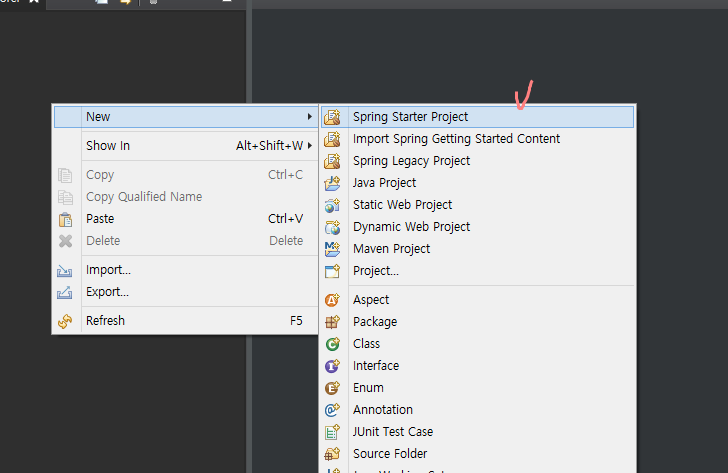Click the generic Project wizard icon
Image resolution: width=728 pixels, height=473 pixels.
(332, 271)
